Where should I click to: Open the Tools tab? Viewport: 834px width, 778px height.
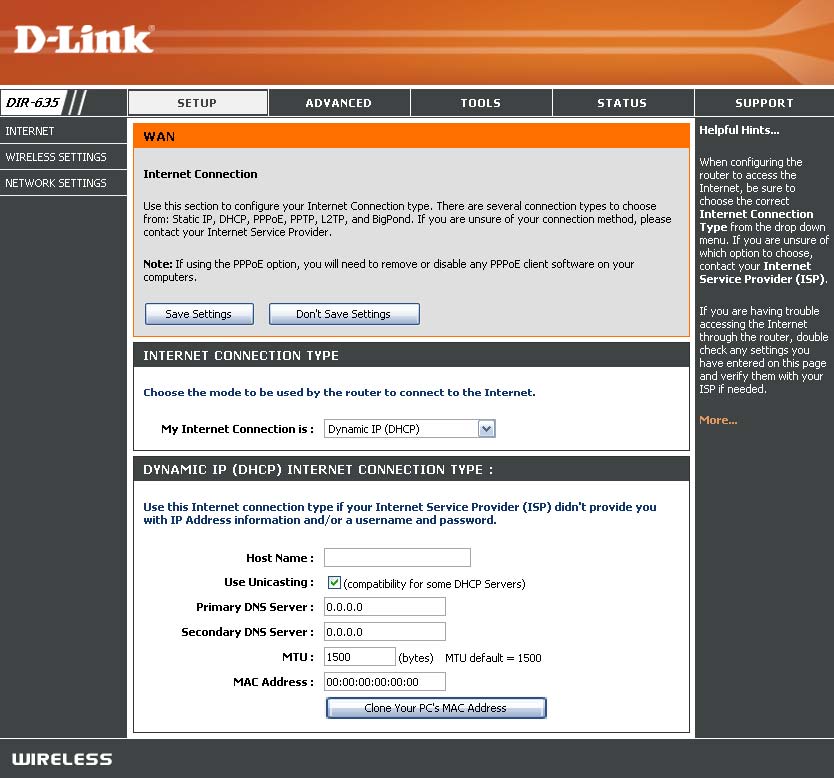(481, 103)
